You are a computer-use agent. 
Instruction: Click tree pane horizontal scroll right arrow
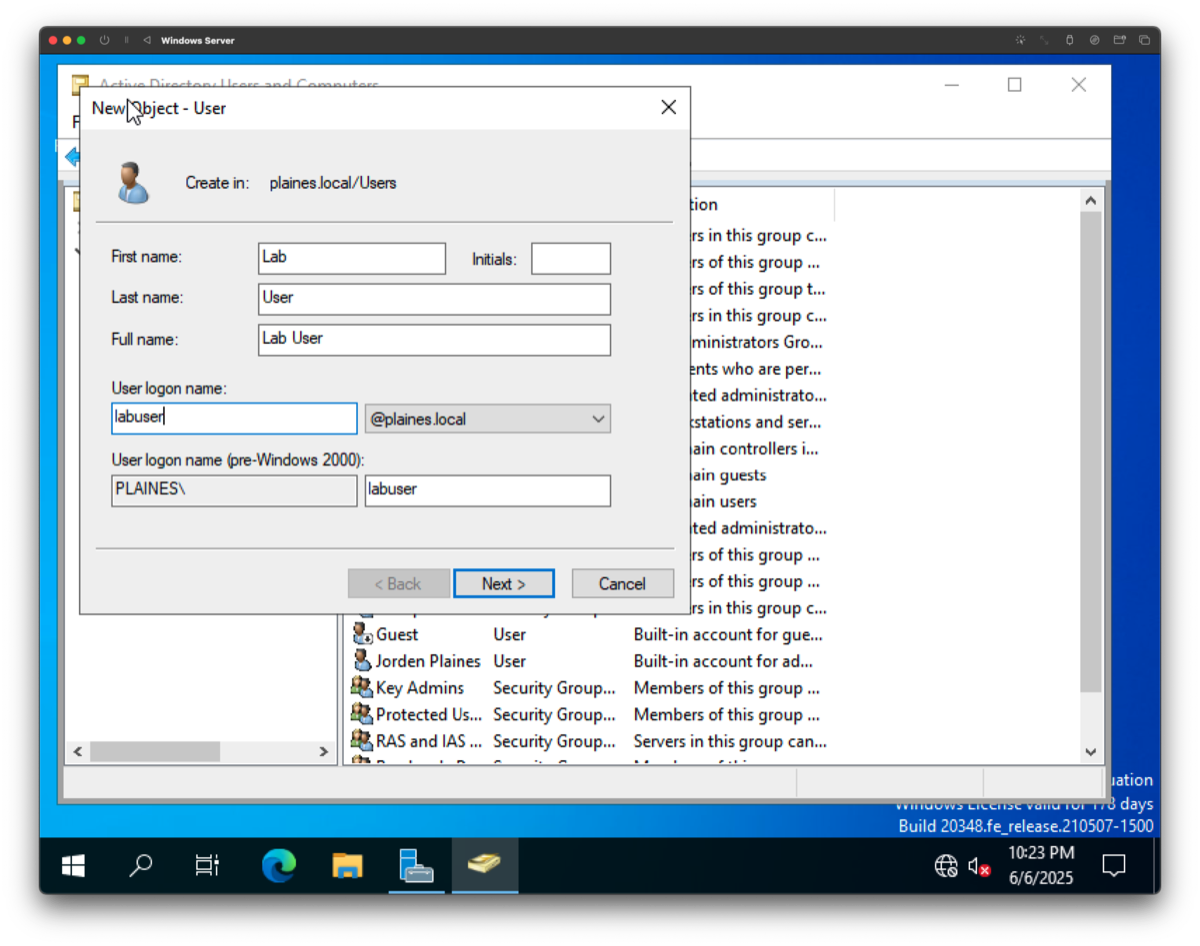tap(324, 751)
